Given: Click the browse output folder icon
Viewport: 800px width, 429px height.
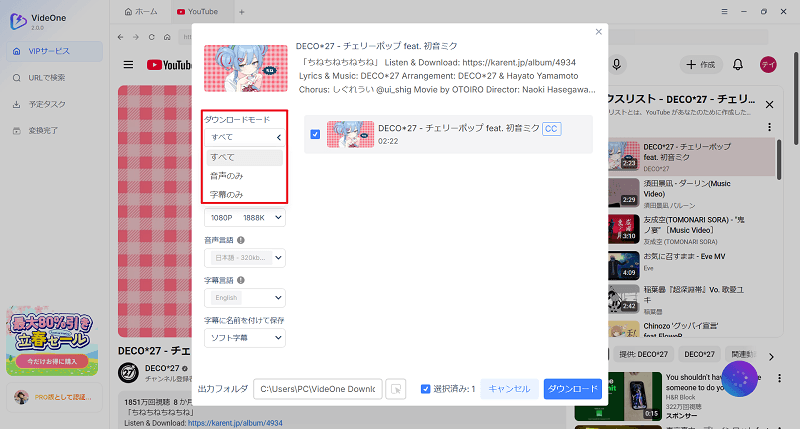Looking at the screenshot, I should (396, 389).
